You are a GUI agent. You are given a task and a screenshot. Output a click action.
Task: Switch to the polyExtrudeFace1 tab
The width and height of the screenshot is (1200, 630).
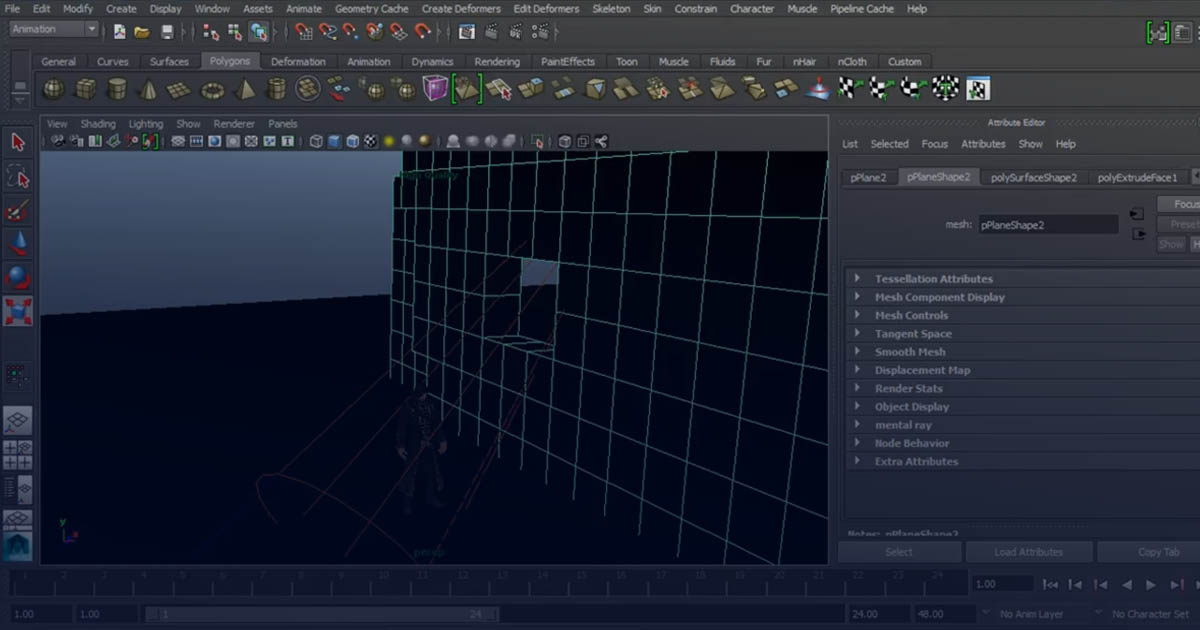point(1140,177)
